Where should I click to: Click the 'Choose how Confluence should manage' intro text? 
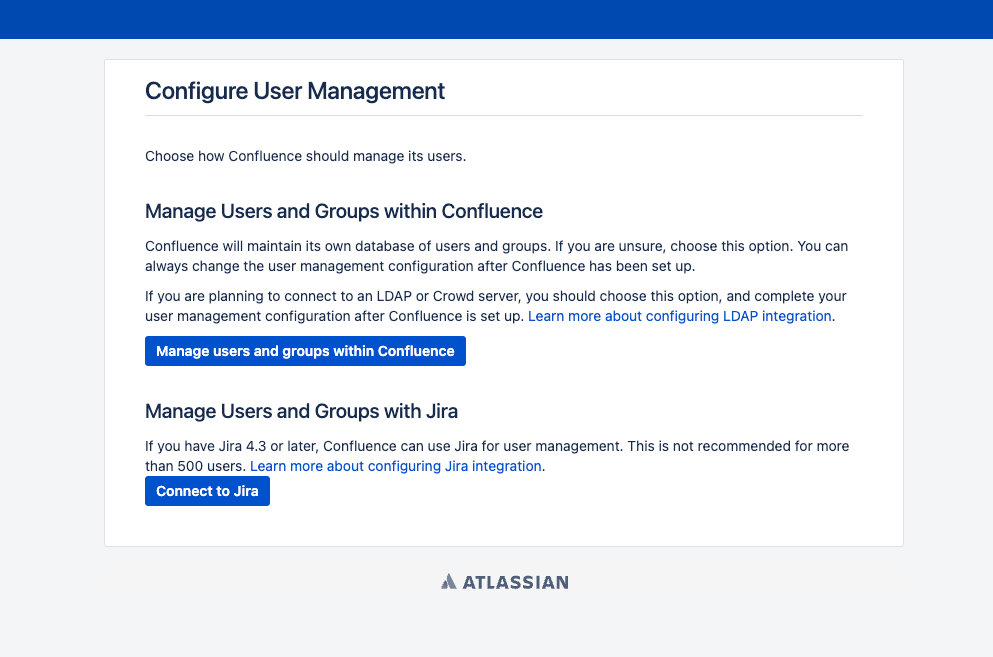click(305, 156)
